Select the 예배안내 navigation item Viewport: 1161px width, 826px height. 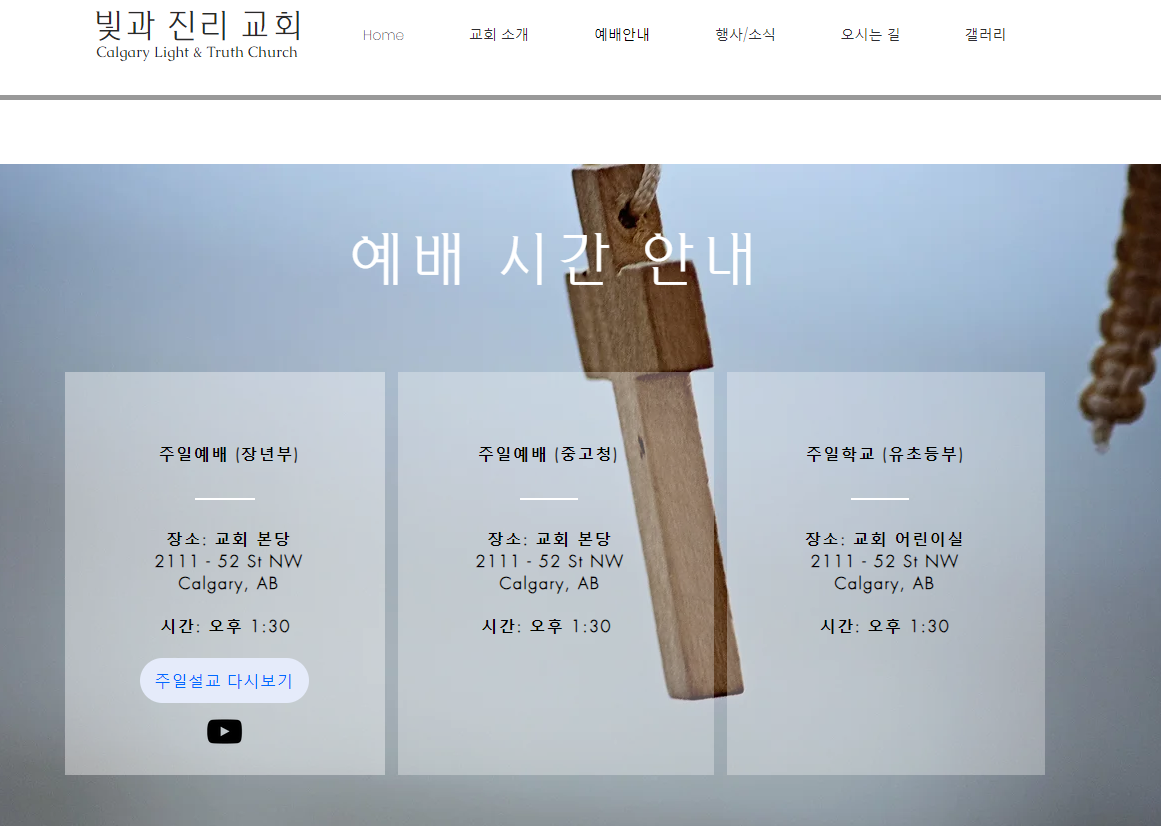[622, 35]
